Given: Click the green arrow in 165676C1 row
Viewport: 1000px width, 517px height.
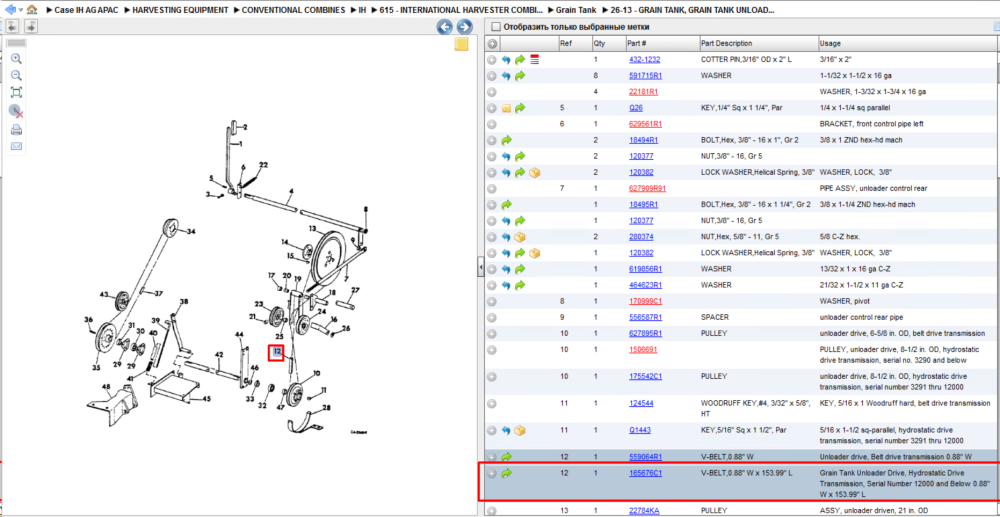Looking at the screenshot, I should [506, 473].
